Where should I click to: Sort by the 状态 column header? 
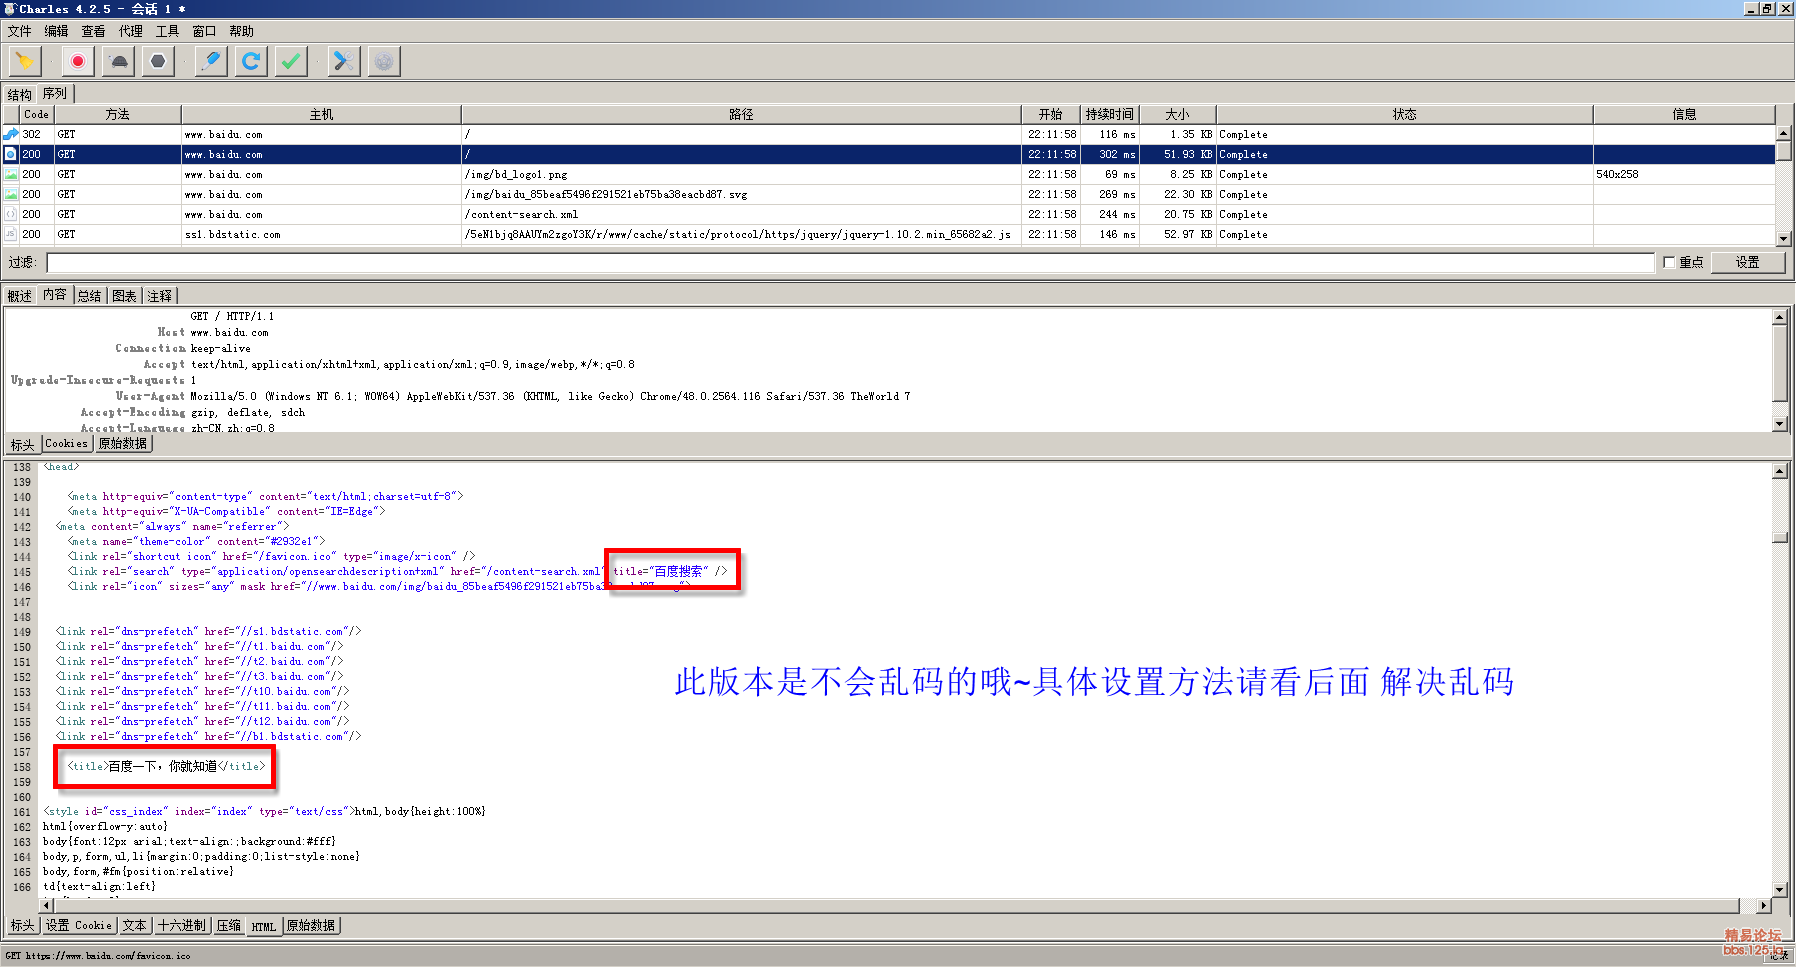click(1405, 114)
